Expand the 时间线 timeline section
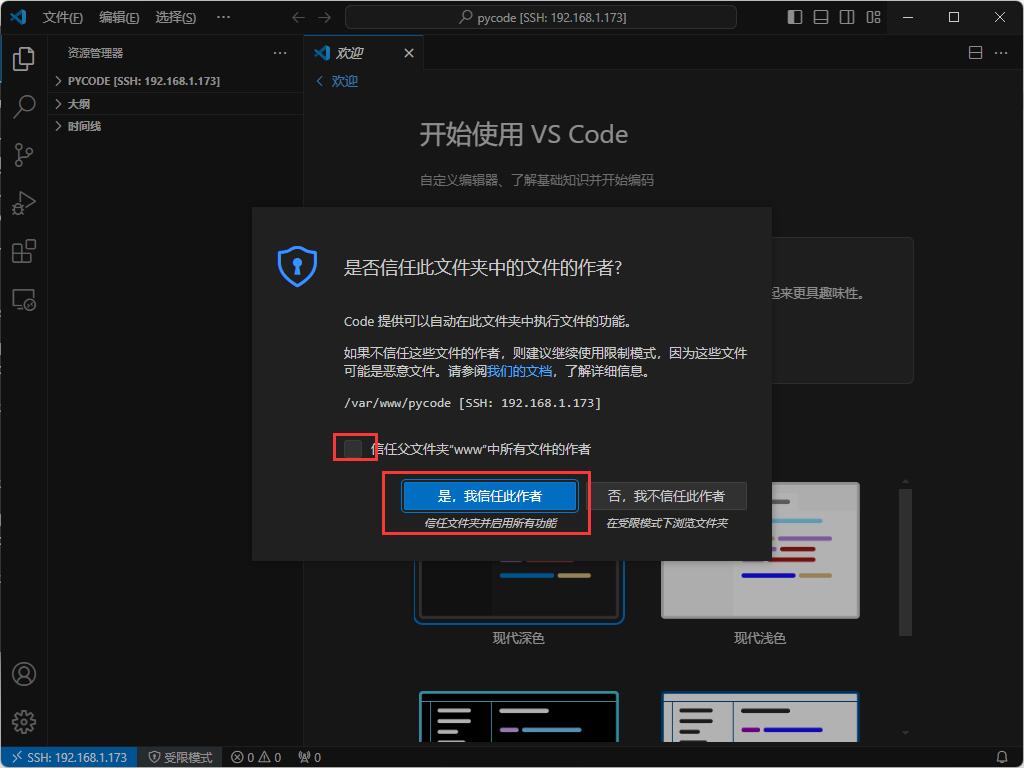The width and height of the screenshot is (1024, 768). click(84, 127)
